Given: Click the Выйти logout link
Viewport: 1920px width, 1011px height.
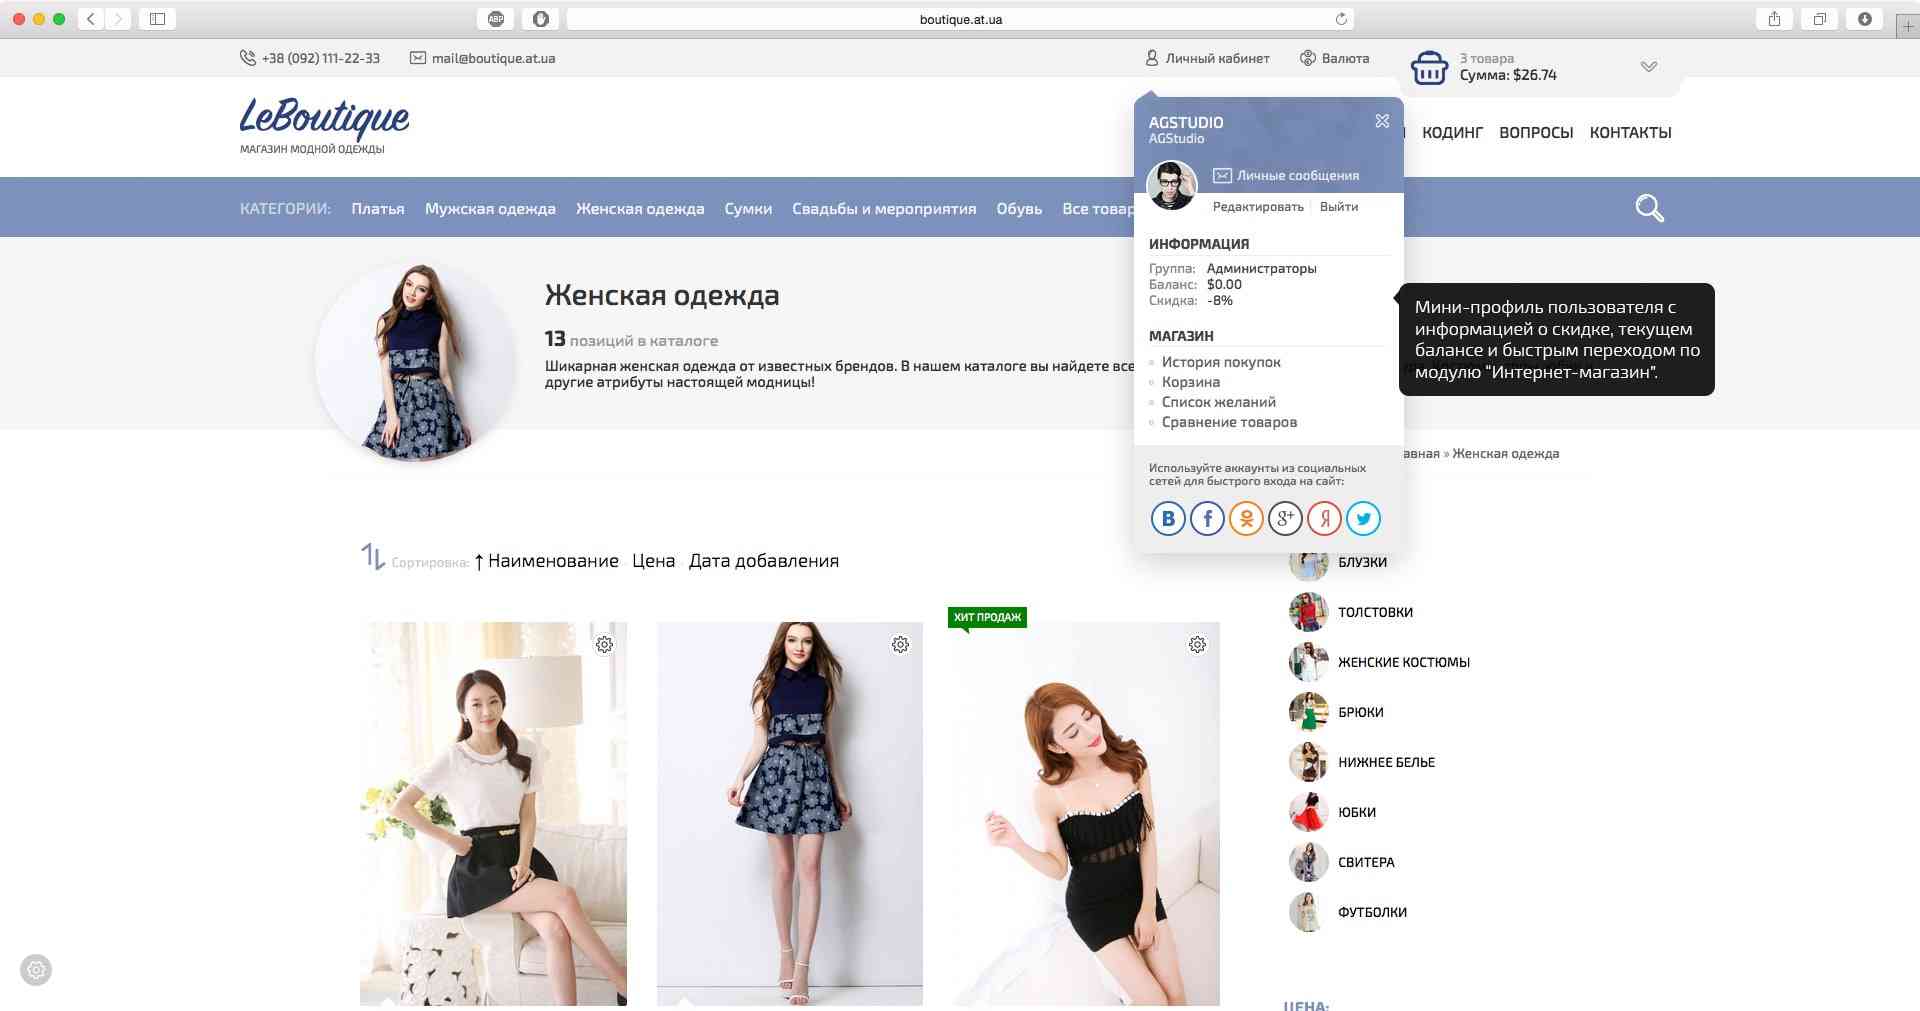Looking at the screenshot, I should pyautogui.click(x=1338, y=207).
